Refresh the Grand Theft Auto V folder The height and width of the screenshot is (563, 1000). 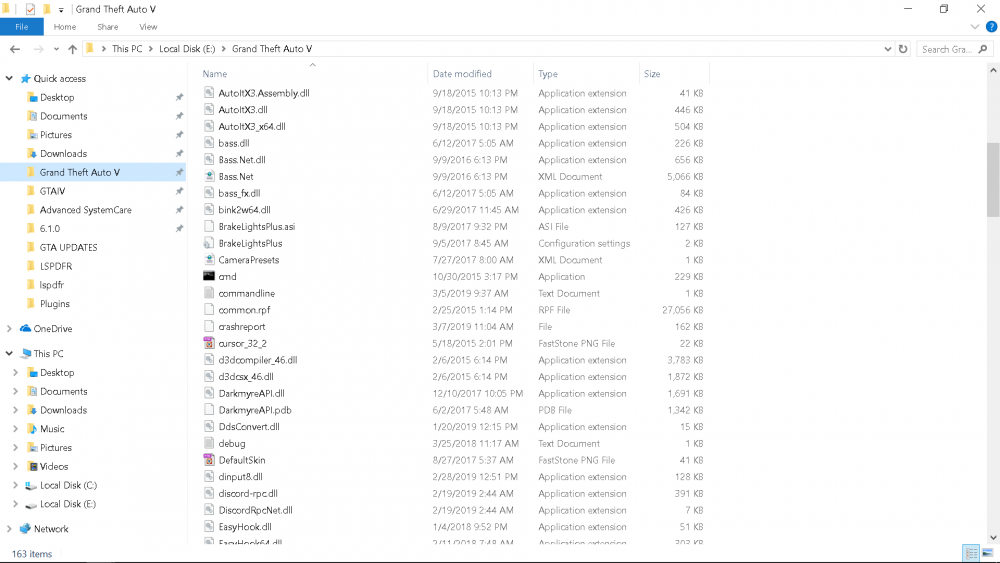[903, 49]
